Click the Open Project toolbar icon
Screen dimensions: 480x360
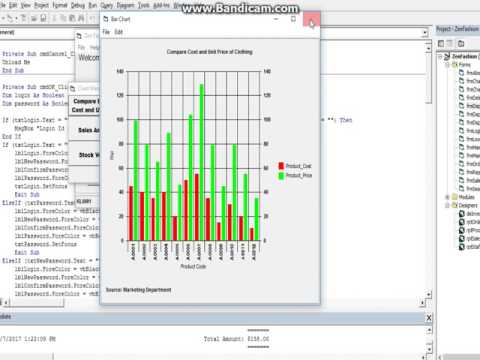point(34,18)
